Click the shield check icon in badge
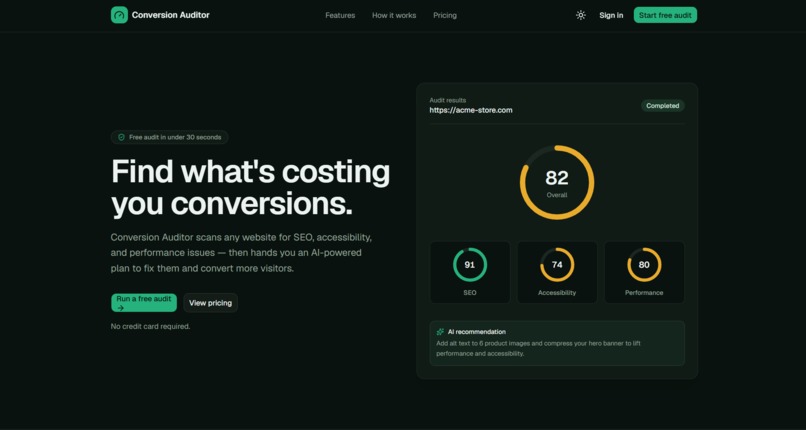The width and height of the screenshot is (806, 430). [121, 137]
